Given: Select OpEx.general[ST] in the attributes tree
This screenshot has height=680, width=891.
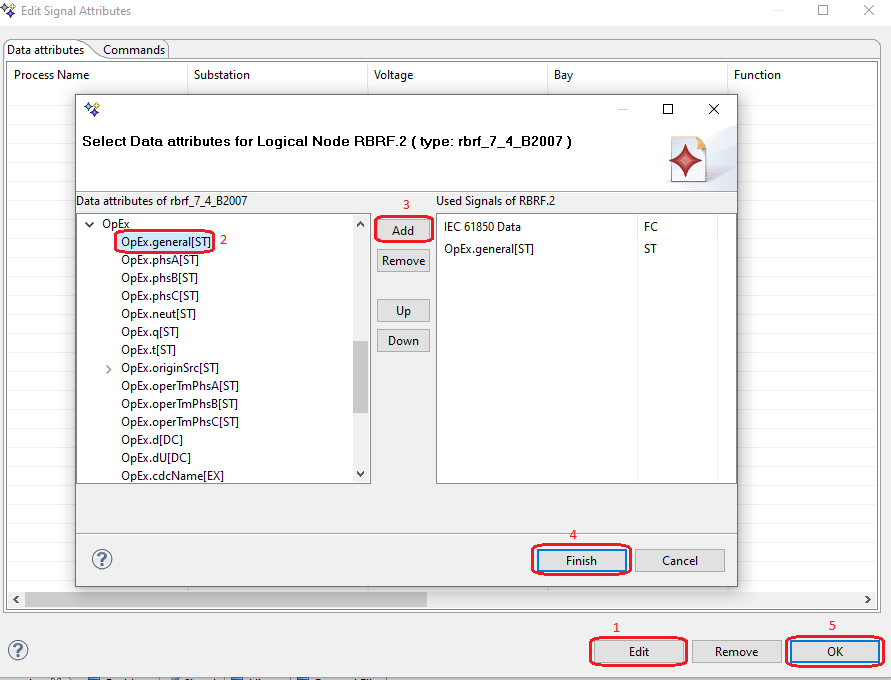Looking at the screenshot, I should click(x=166, y=242).
